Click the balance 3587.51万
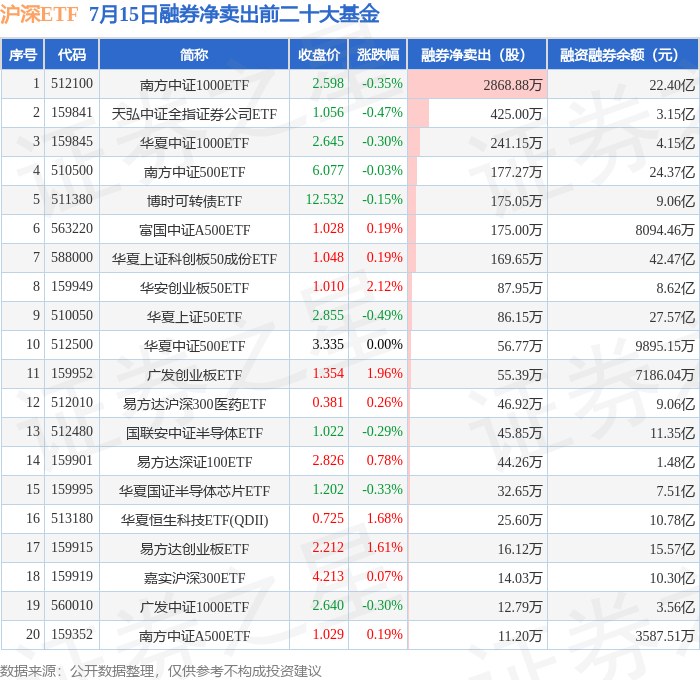The image size is (700, 680). pos(665,636)
